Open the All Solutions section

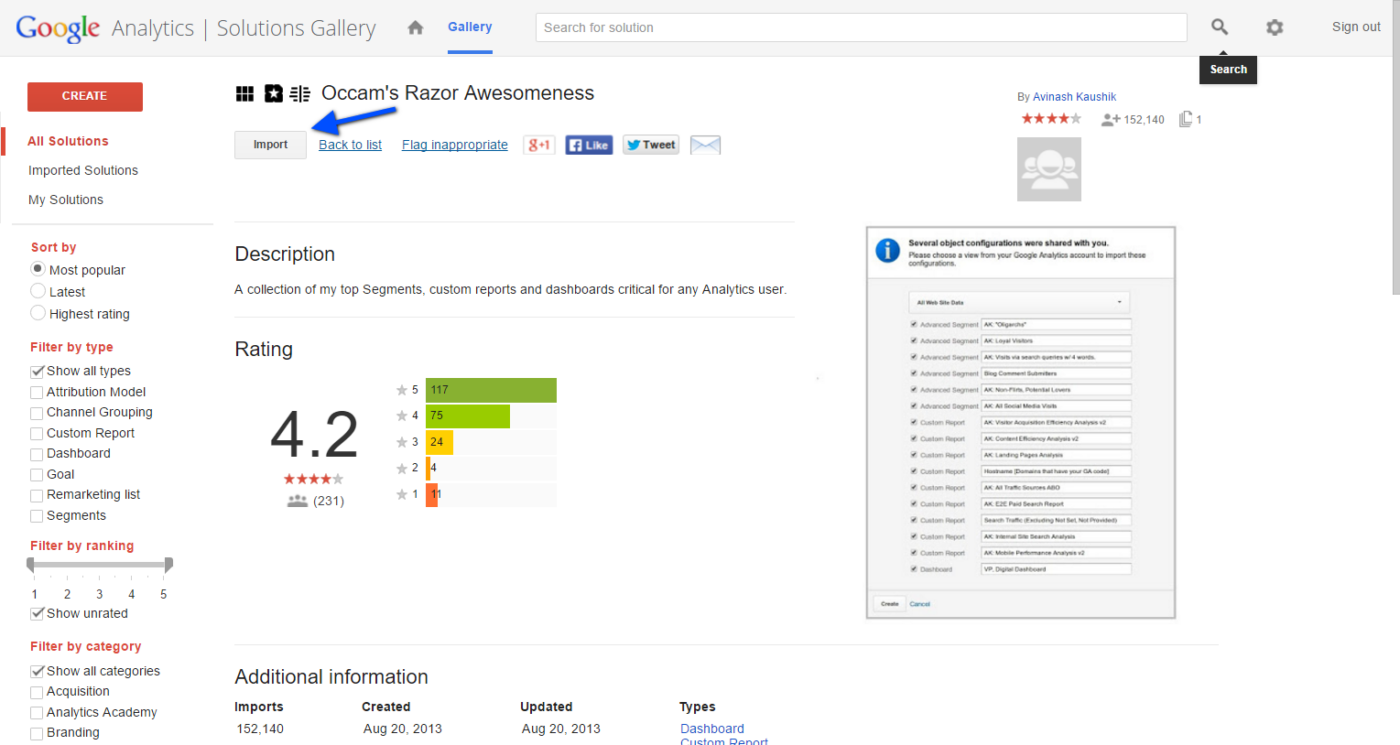(x=68, y=141)
